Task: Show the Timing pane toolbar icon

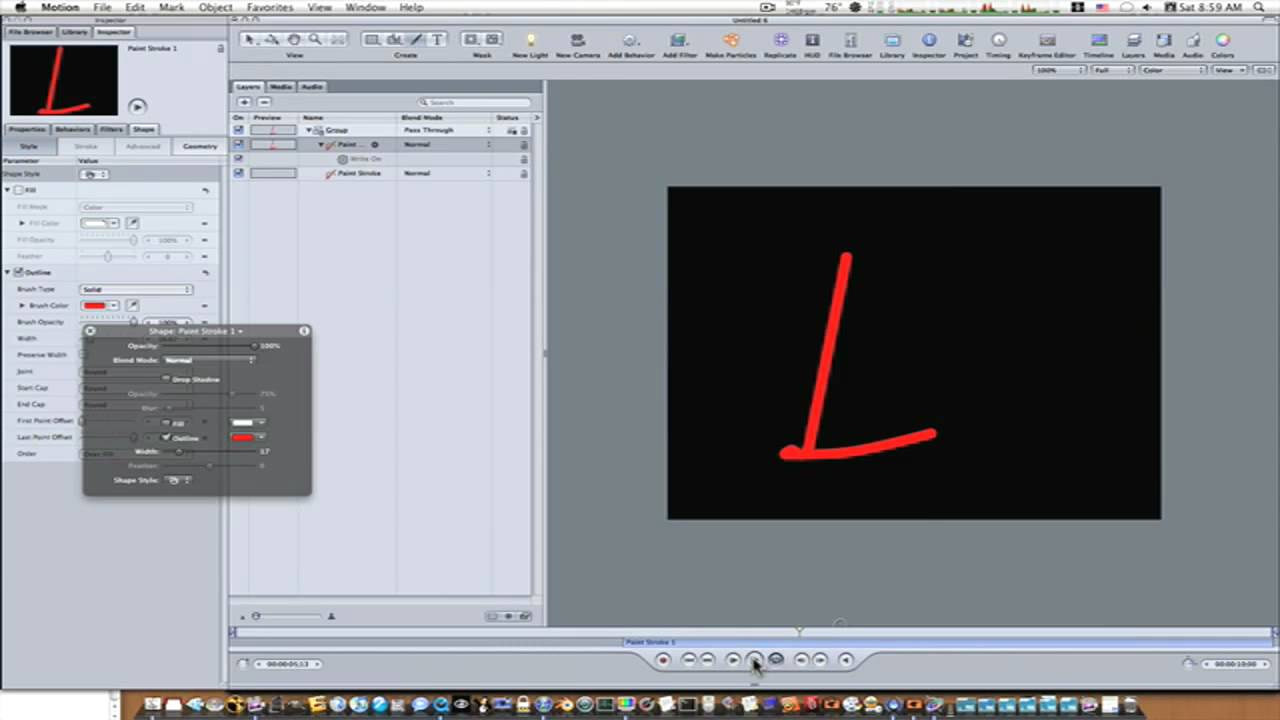Action: point(998,41)
